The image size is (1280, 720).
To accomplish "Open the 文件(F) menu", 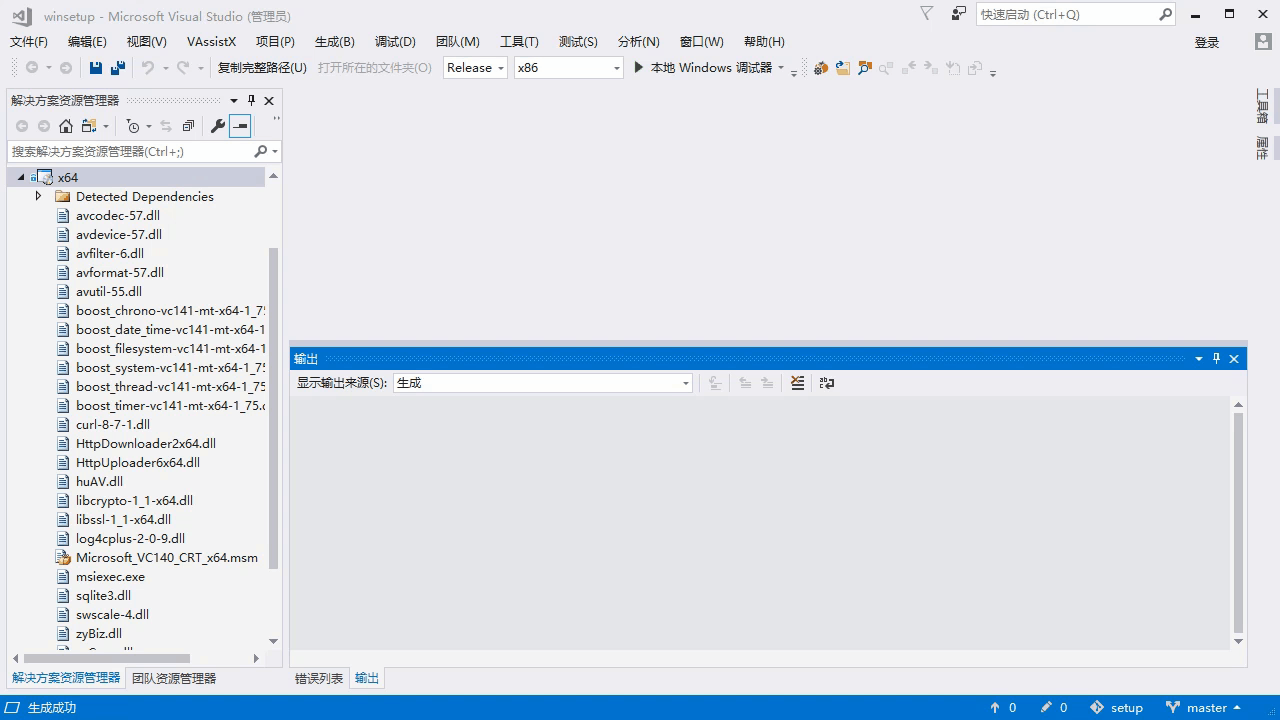I will [x=29, y=42].
